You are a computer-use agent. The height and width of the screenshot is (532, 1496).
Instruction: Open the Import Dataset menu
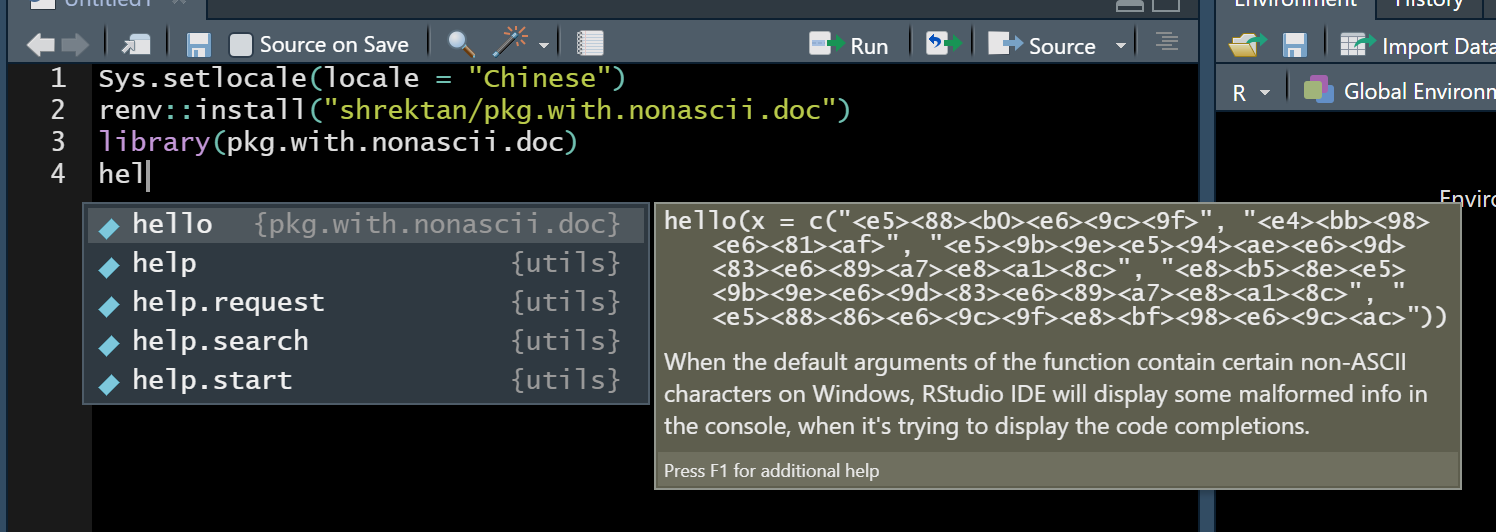1417,45
